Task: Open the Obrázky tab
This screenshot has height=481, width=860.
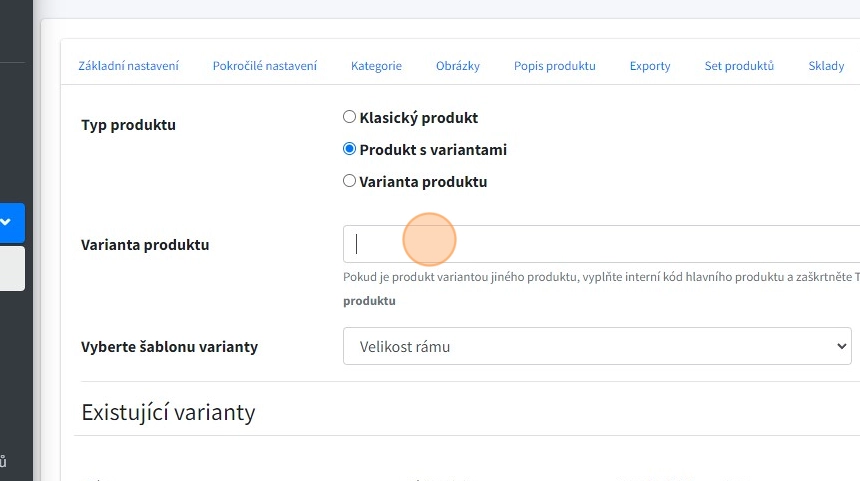Action: pos(458,66)
